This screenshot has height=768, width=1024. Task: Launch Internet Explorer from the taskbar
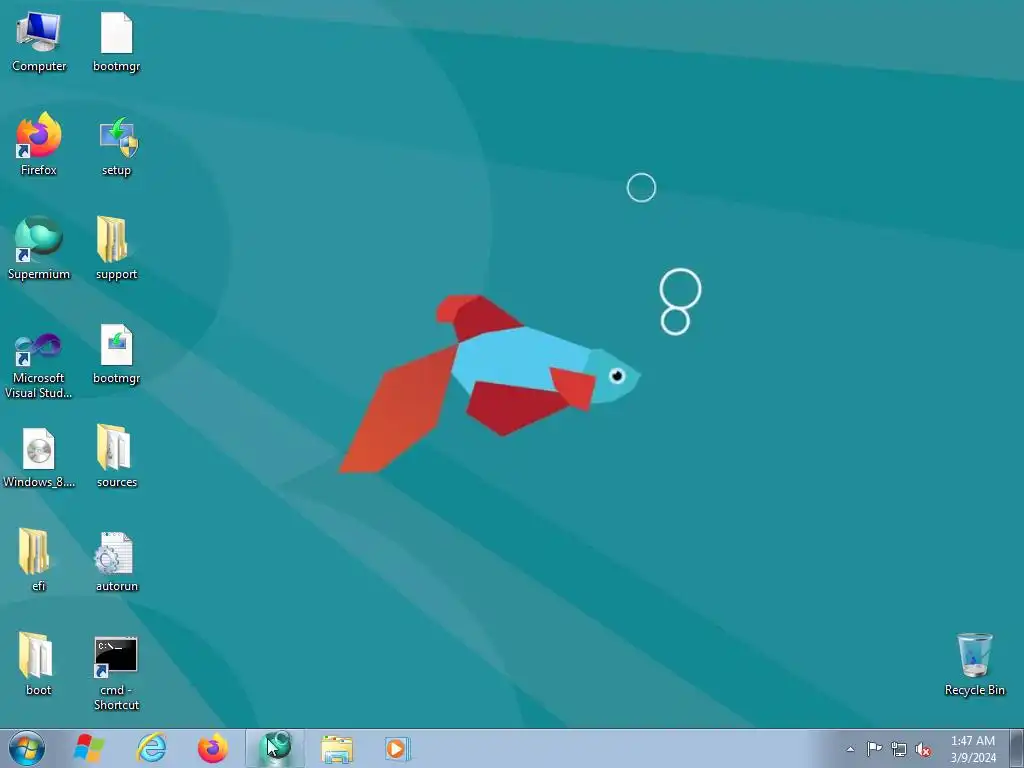point(152,748)
